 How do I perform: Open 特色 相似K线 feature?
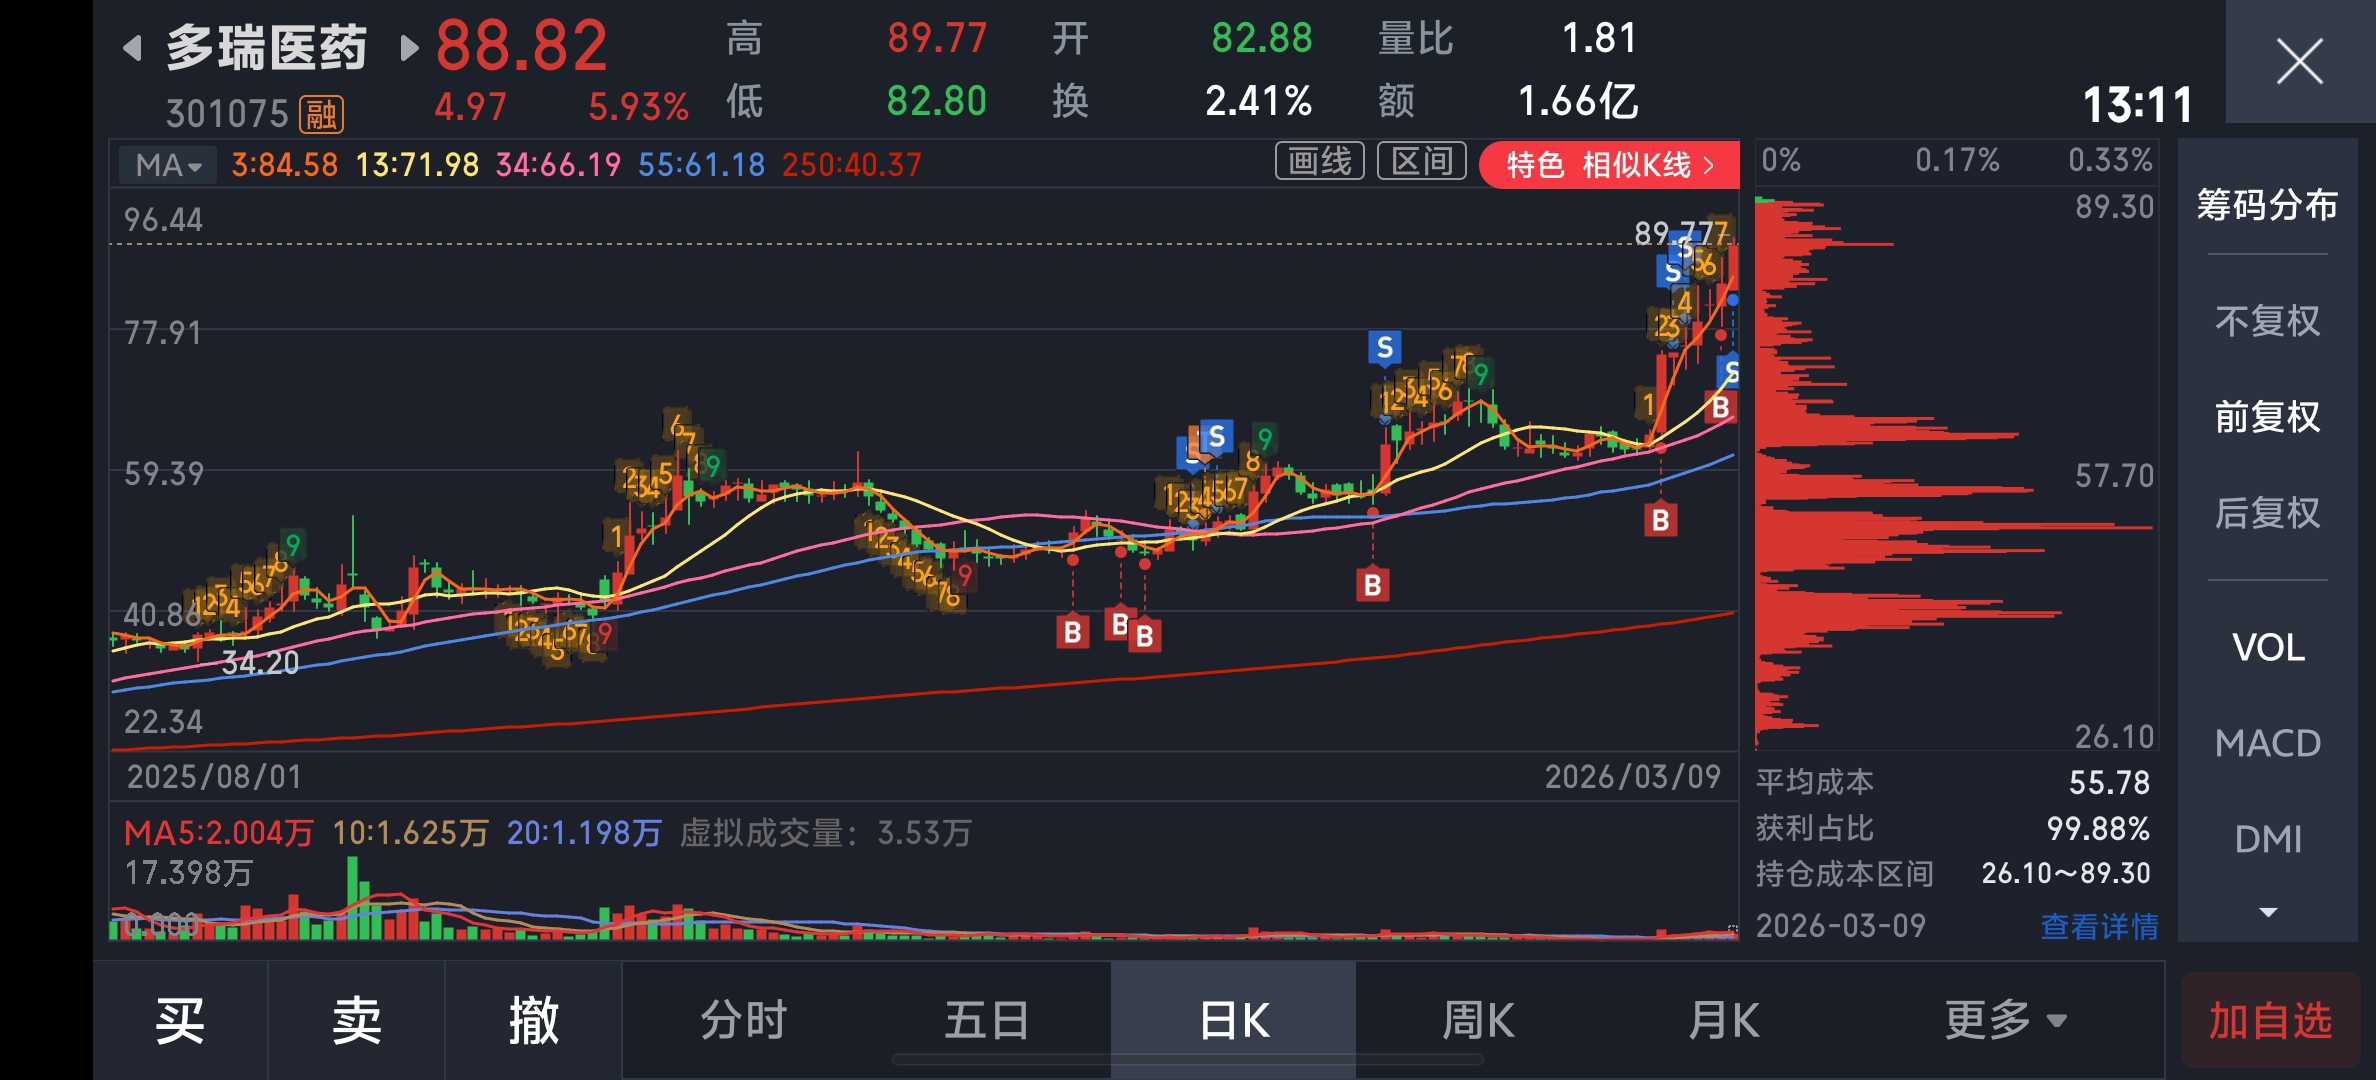[x=1608, y=165]
